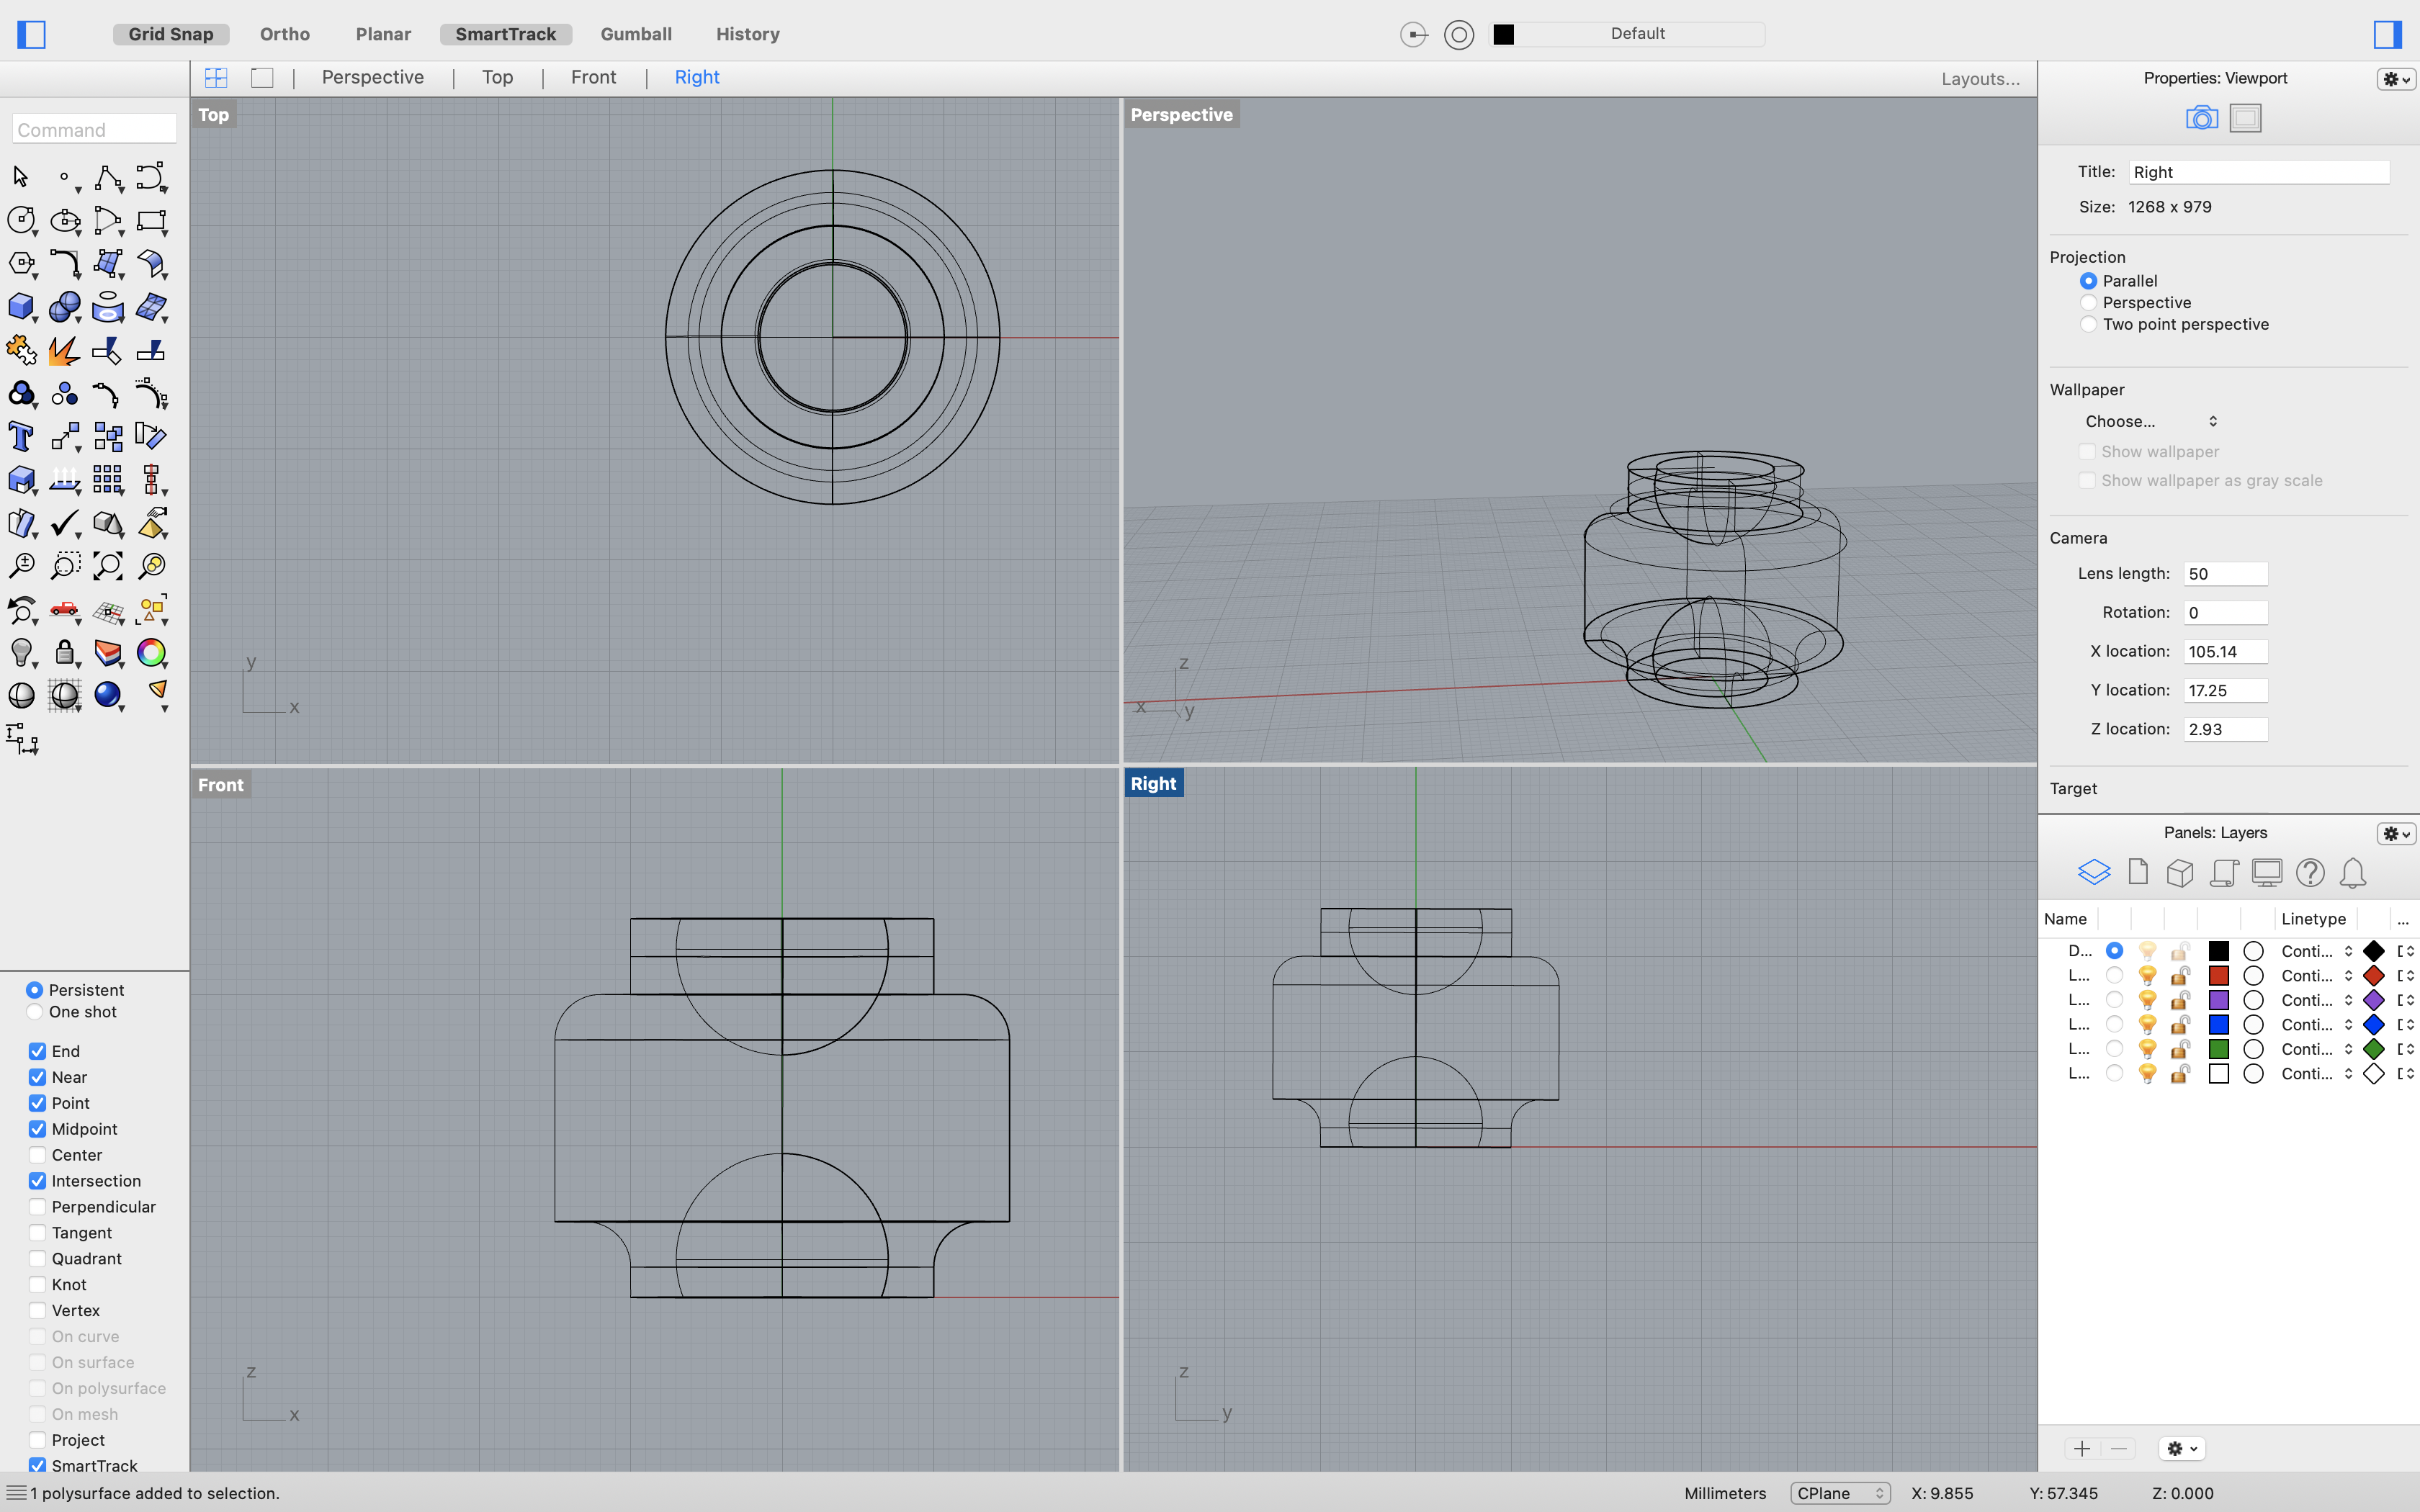The height and width of the screenshot is (1512, 2420).
Task: Disable the Midpoint object snap
Action: [37, 1129]
